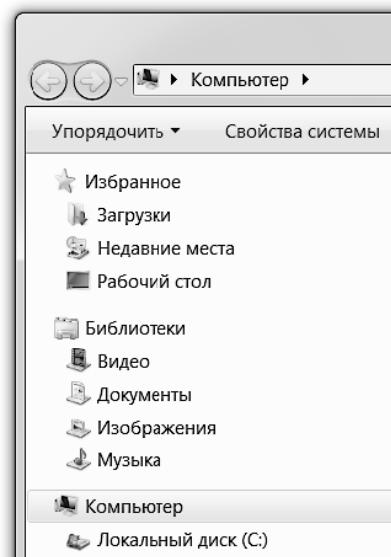This screenshot has height=557, width=391.
Task: Select Избранное in navigation pane
Action: pyautogui.click(x=133, y=182)
